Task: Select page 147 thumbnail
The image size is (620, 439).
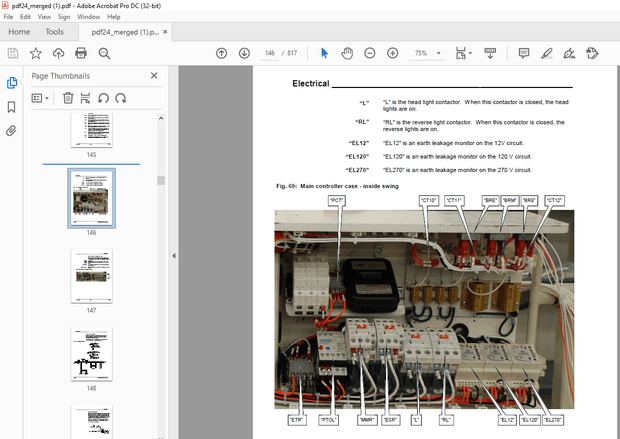Action: point(91,276)
